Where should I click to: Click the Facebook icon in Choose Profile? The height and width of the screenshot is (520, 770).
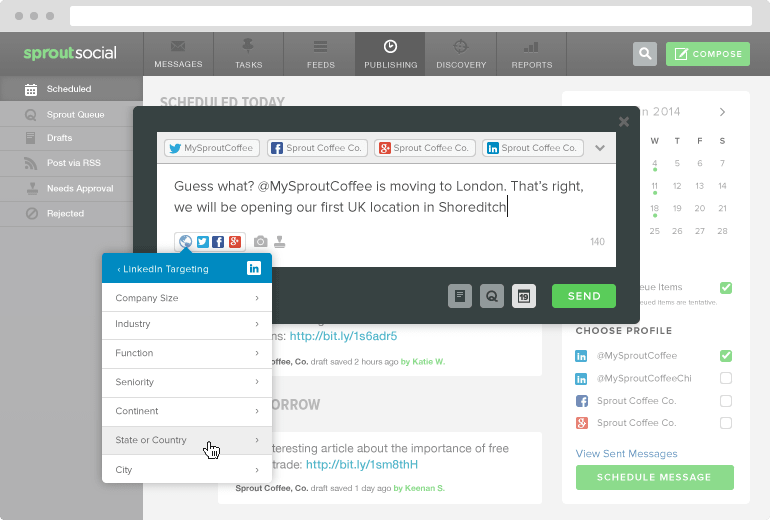pyautogui.click(x=581, y=401)
